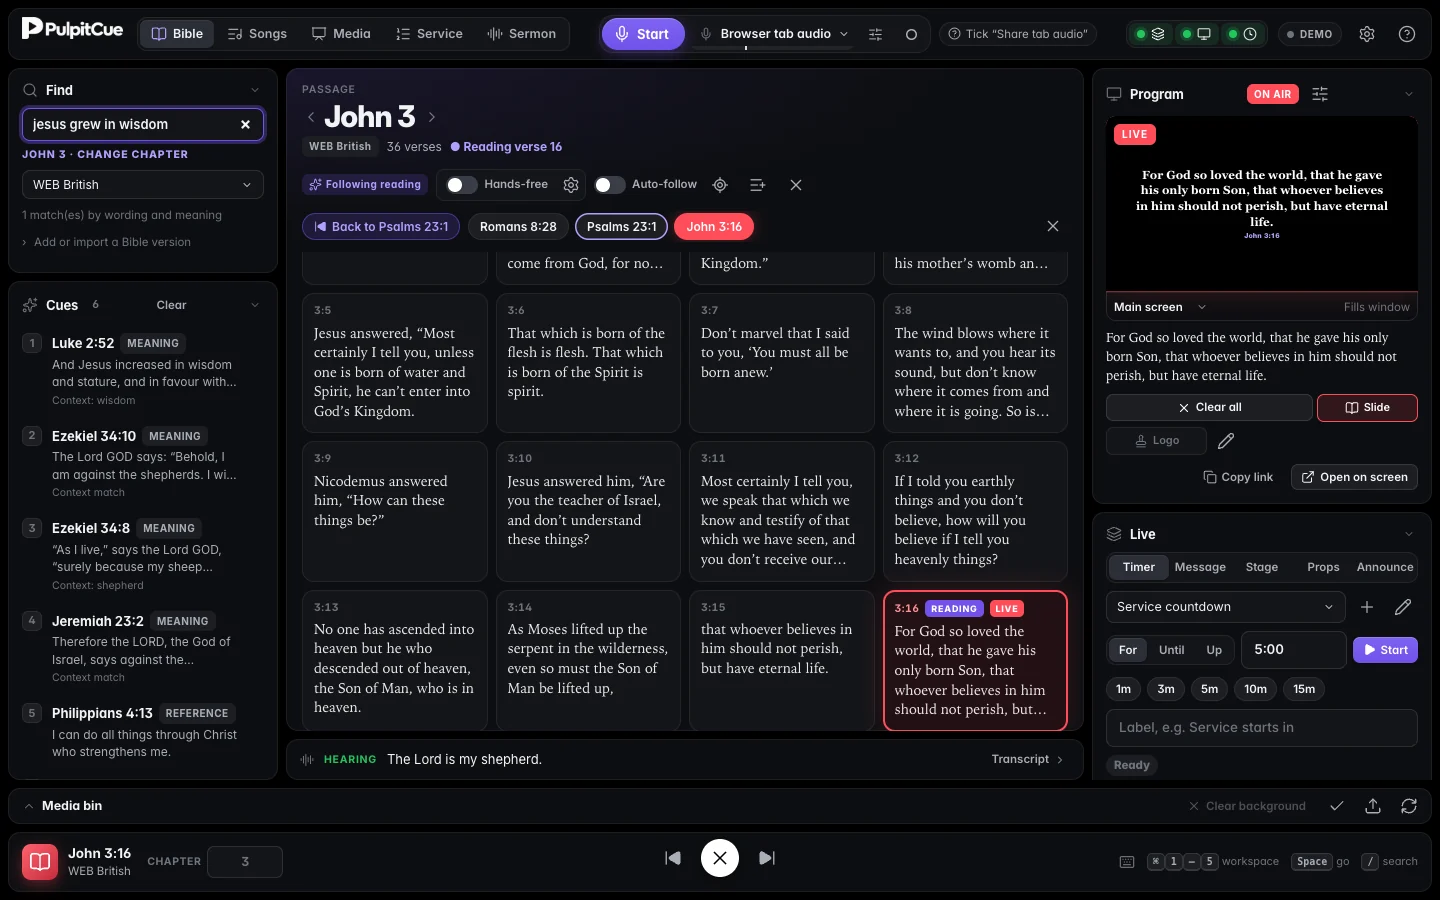Toggle the monitor status indicator in top bar

(x=1196, y=34)
